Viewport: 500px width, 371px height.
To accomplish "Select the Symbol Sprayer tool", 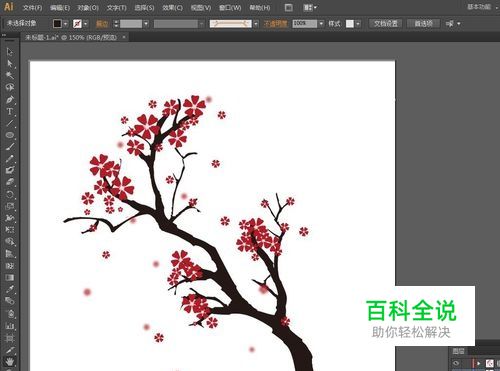I will tap(10, 313).
